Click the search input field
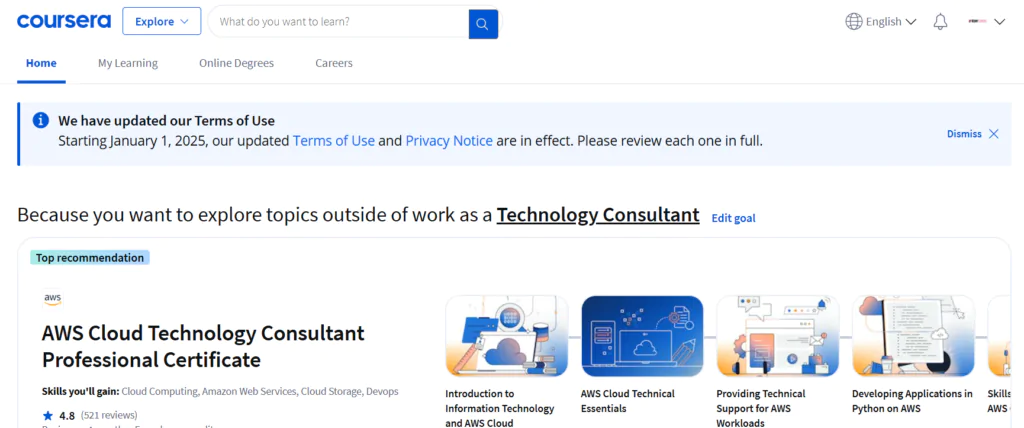The image size is (1024, 428). [340, 22]
